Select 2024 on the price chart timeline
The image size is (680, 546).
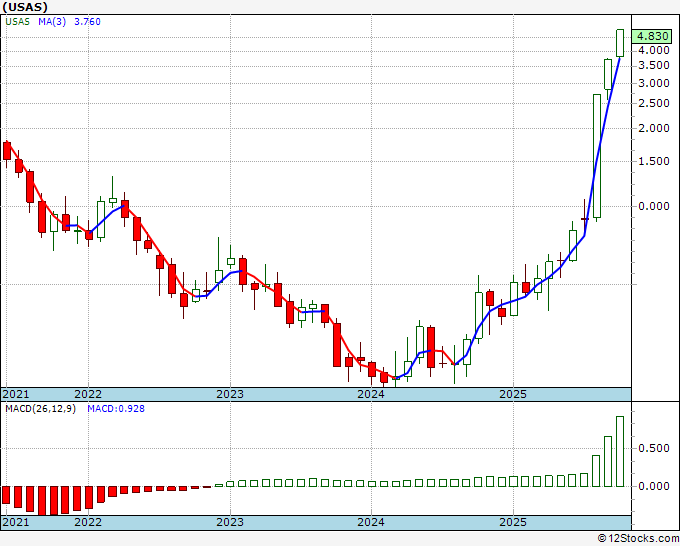pos(371,394)
